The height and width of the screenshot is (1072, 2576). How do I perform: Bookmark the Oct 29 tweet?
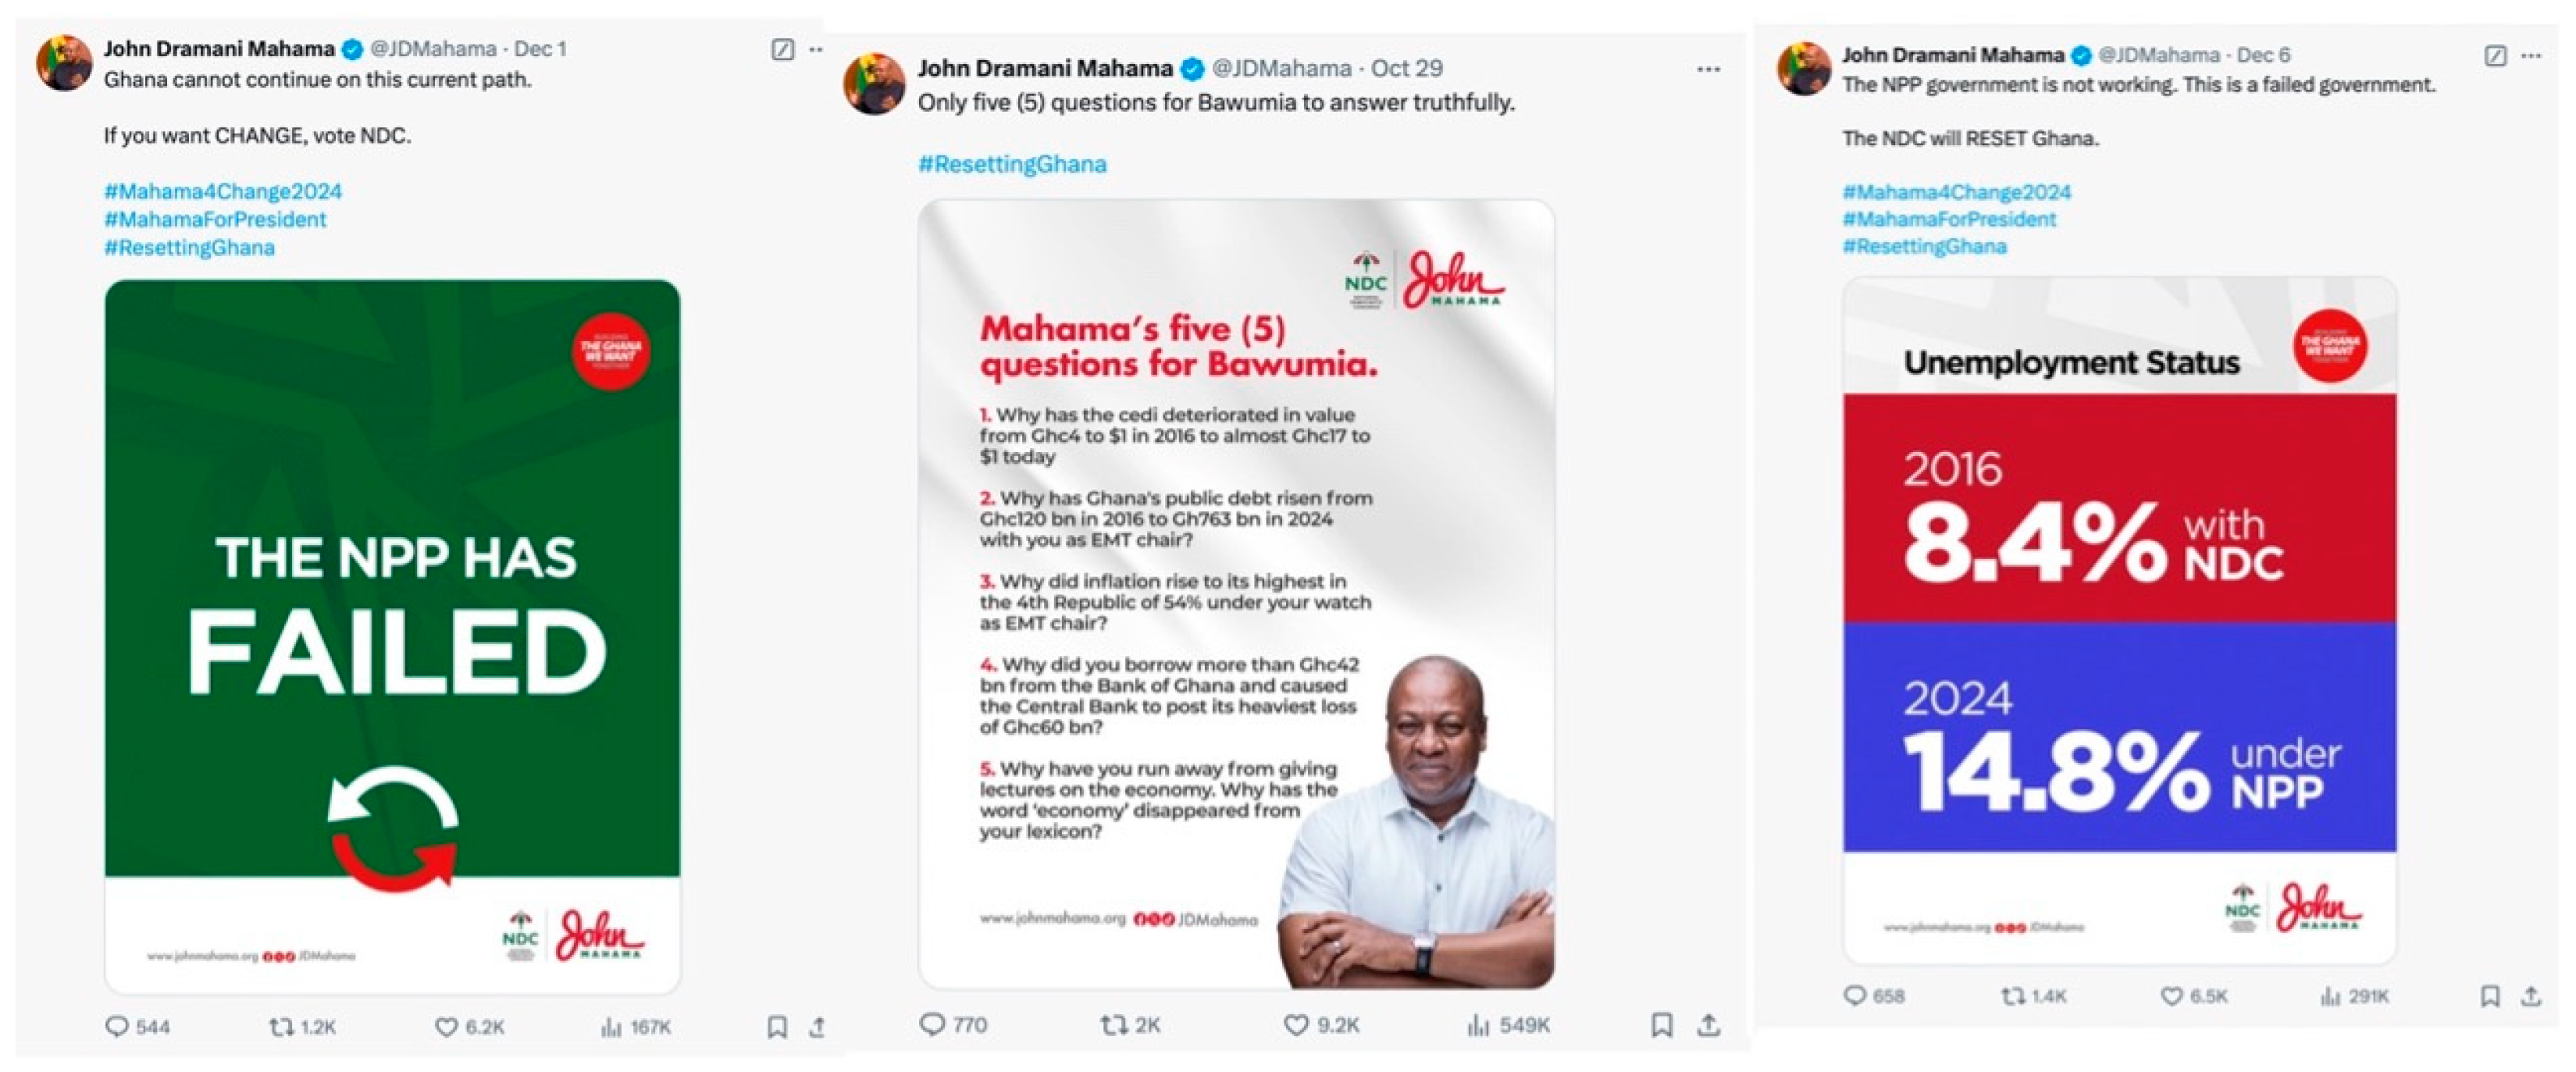pos(1661,1025)
